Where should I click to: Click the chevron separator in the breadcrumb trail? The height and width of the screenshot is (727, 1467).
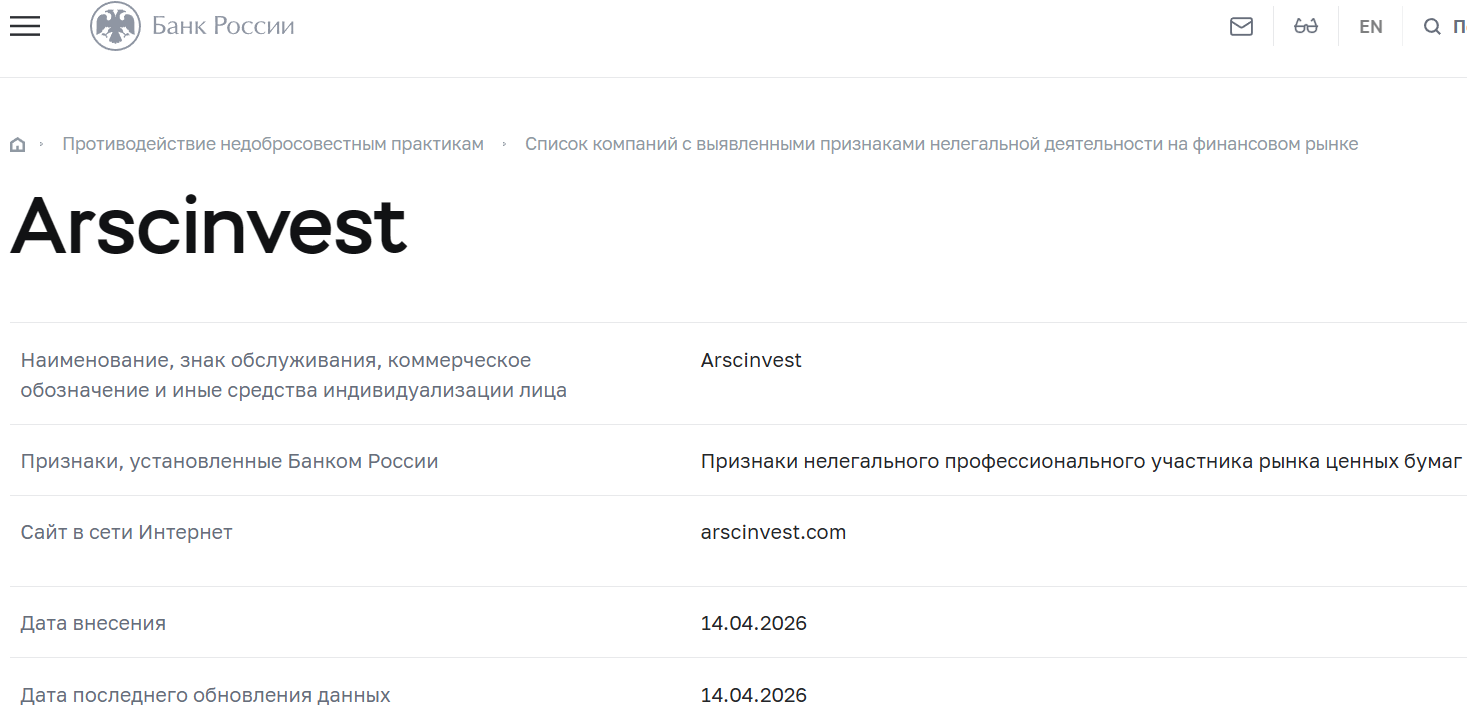point(506,143)
